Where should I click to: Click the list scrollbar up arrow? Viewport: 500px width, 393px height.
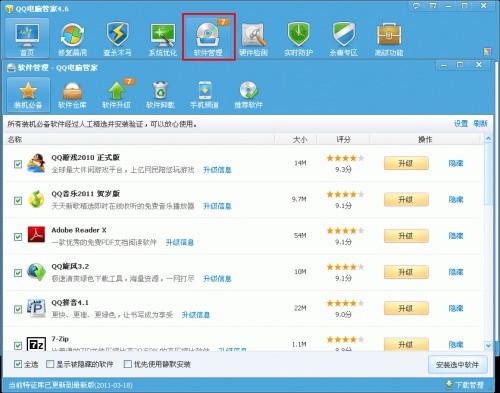(488, 139)
